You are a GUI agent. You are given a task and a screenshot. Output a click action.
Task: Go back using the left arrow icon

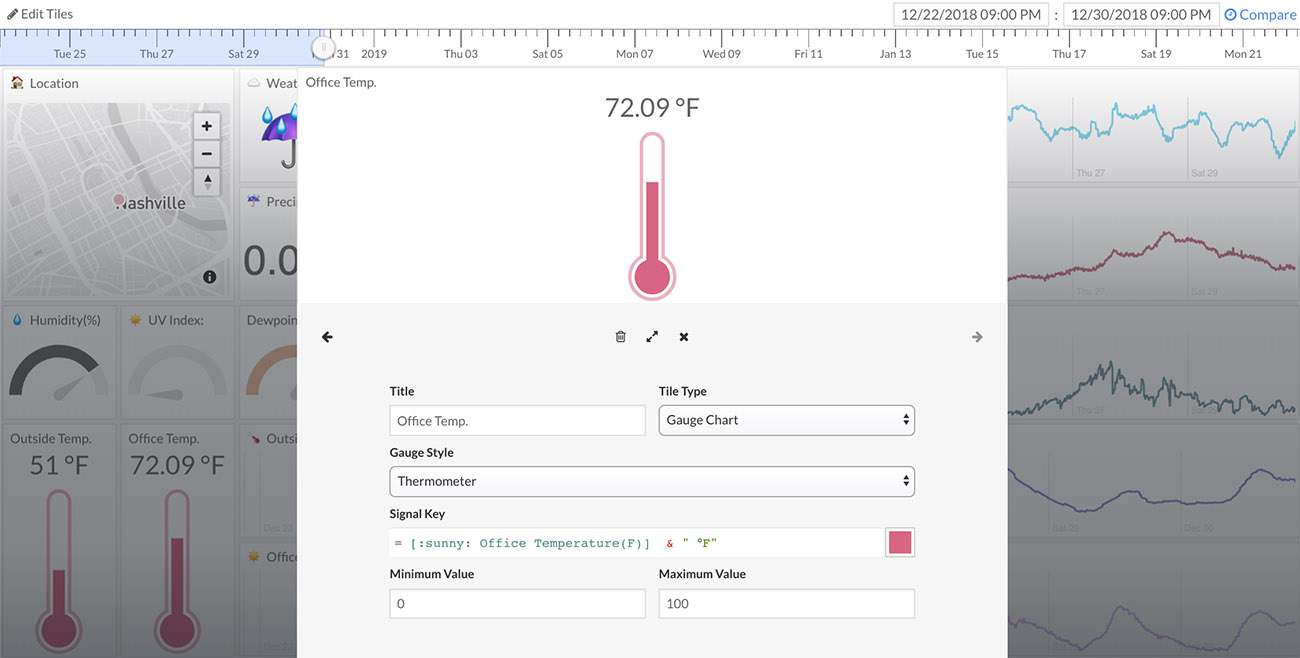pyautogui.click(x=327, y=337)
